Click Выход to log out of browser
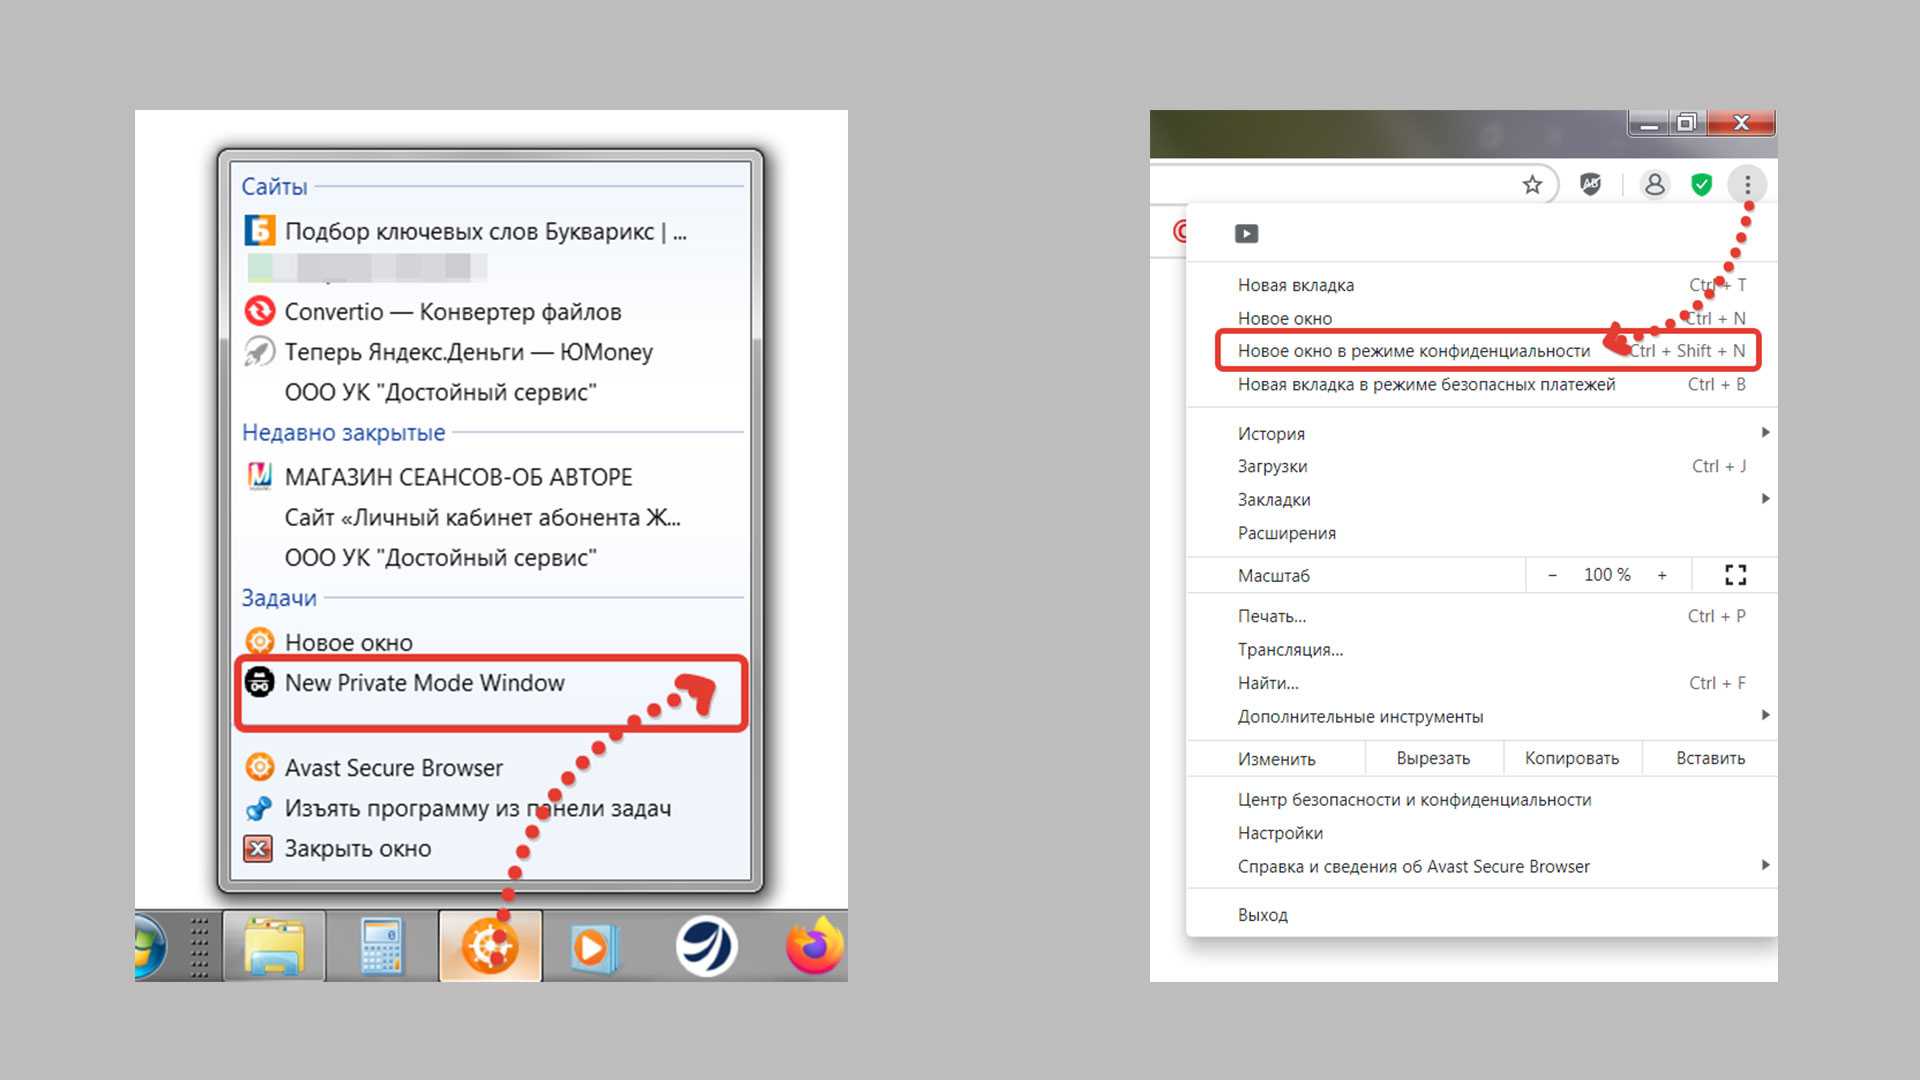This screenshot has width=1920, height=1080. click(x=1262, y=914)
